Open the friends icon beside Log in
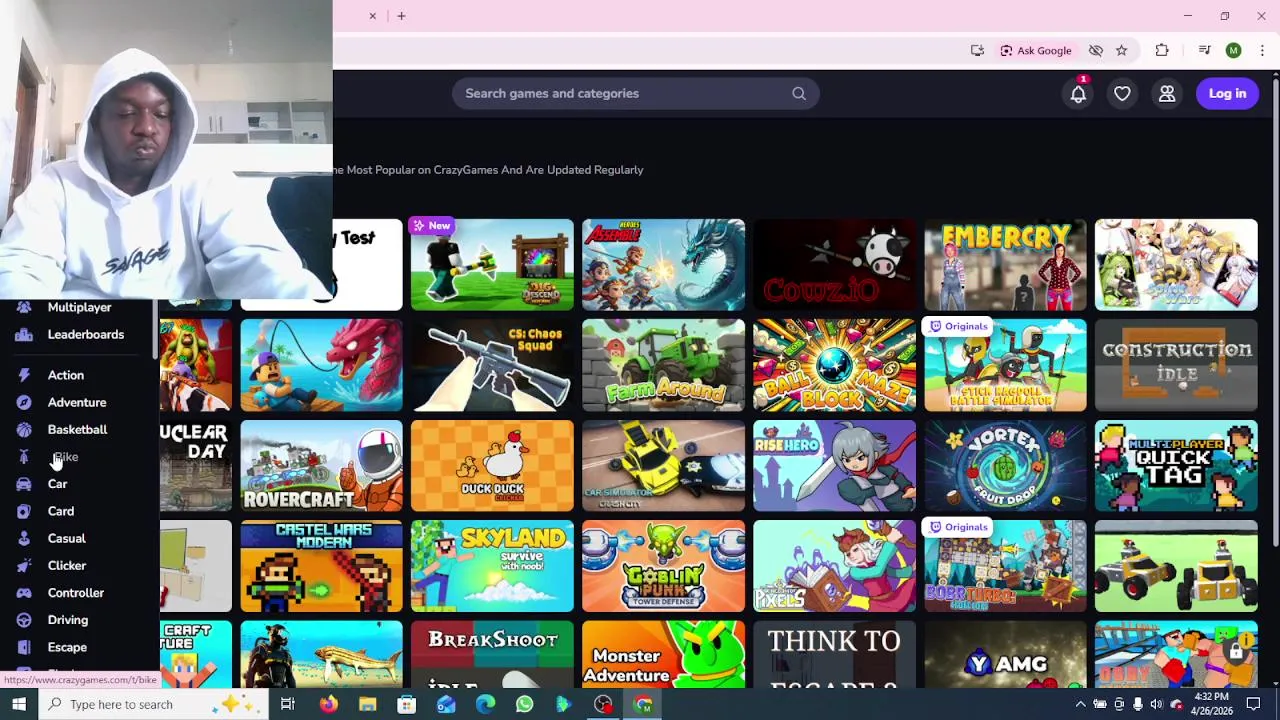 [1167, 93]
